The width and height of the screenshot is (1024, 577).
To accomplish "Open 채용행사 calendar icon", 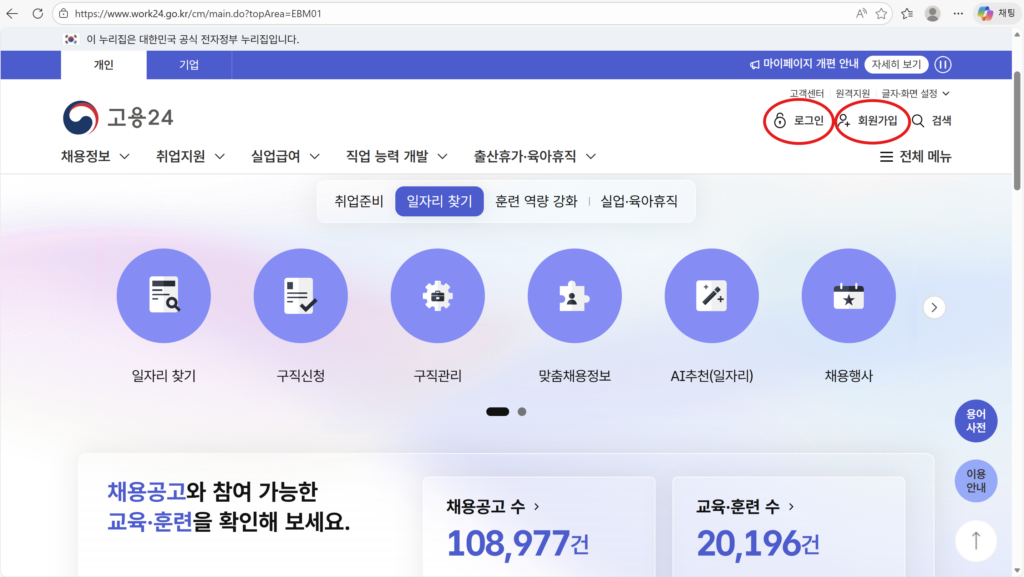I will (x=848, y=295).
